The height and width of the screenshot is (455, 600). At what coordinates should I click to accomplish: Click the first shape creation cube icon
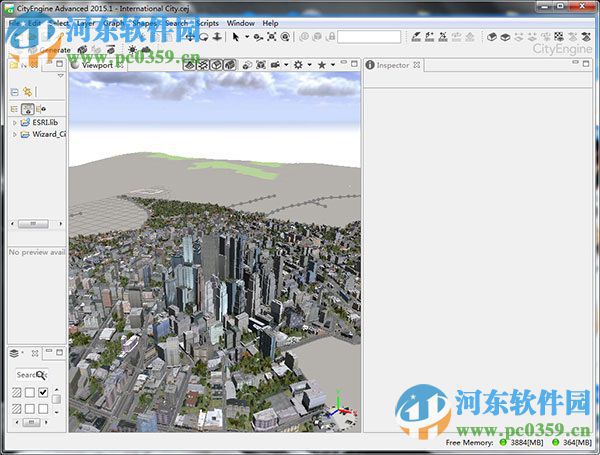[x=492, y=37]
